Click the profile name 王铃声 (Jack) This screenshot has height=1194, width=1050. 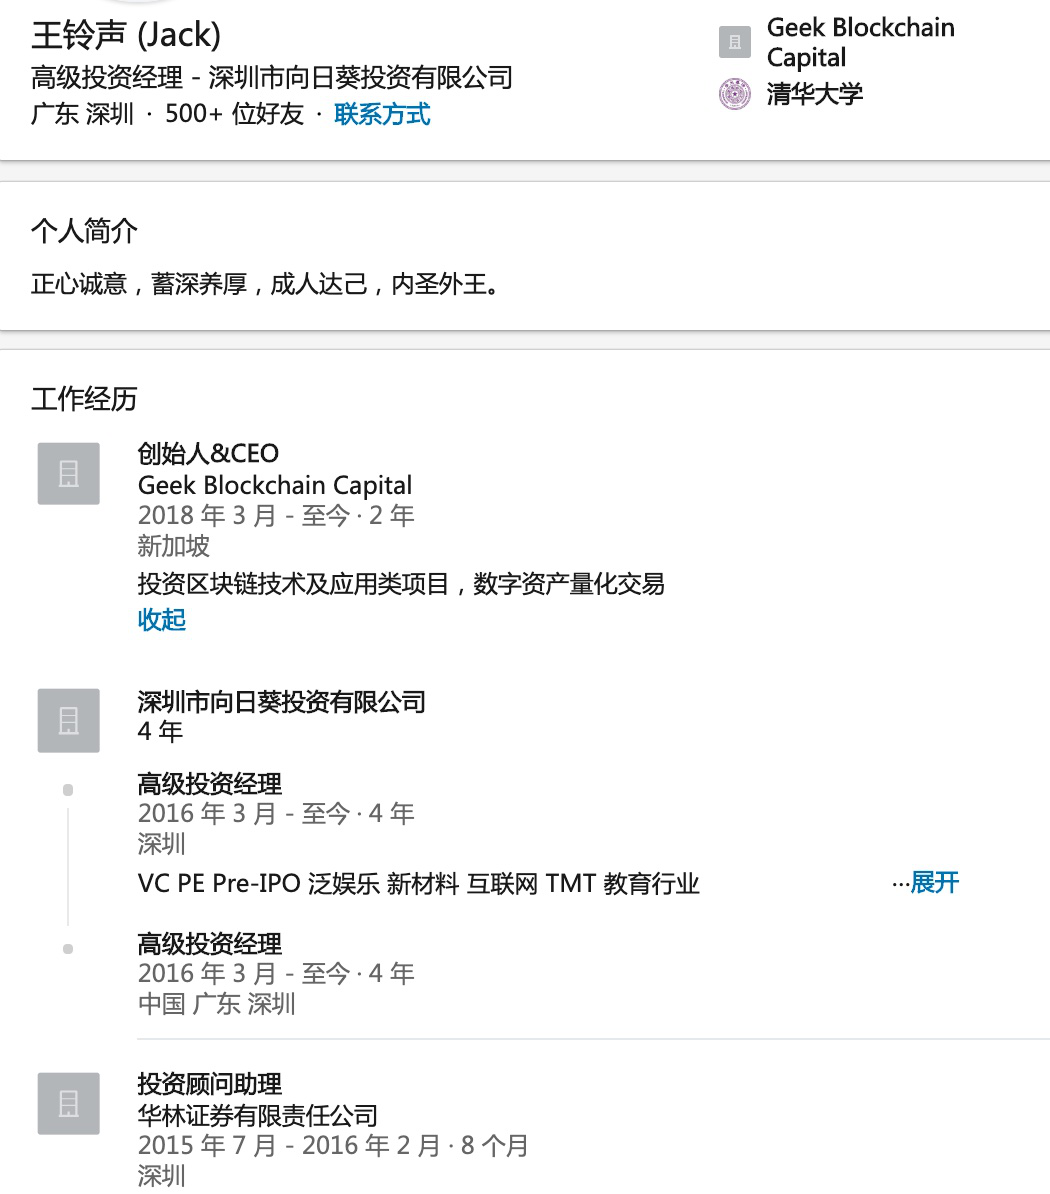coord(126,35)
